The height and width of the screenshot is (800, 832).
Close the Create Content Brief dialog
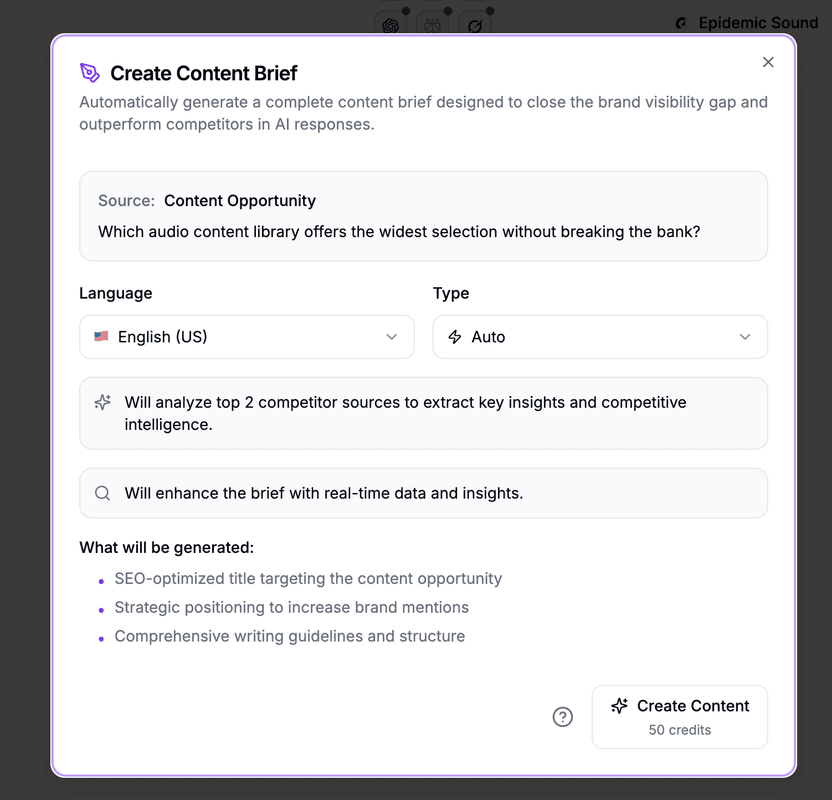(x=768, y=62)
